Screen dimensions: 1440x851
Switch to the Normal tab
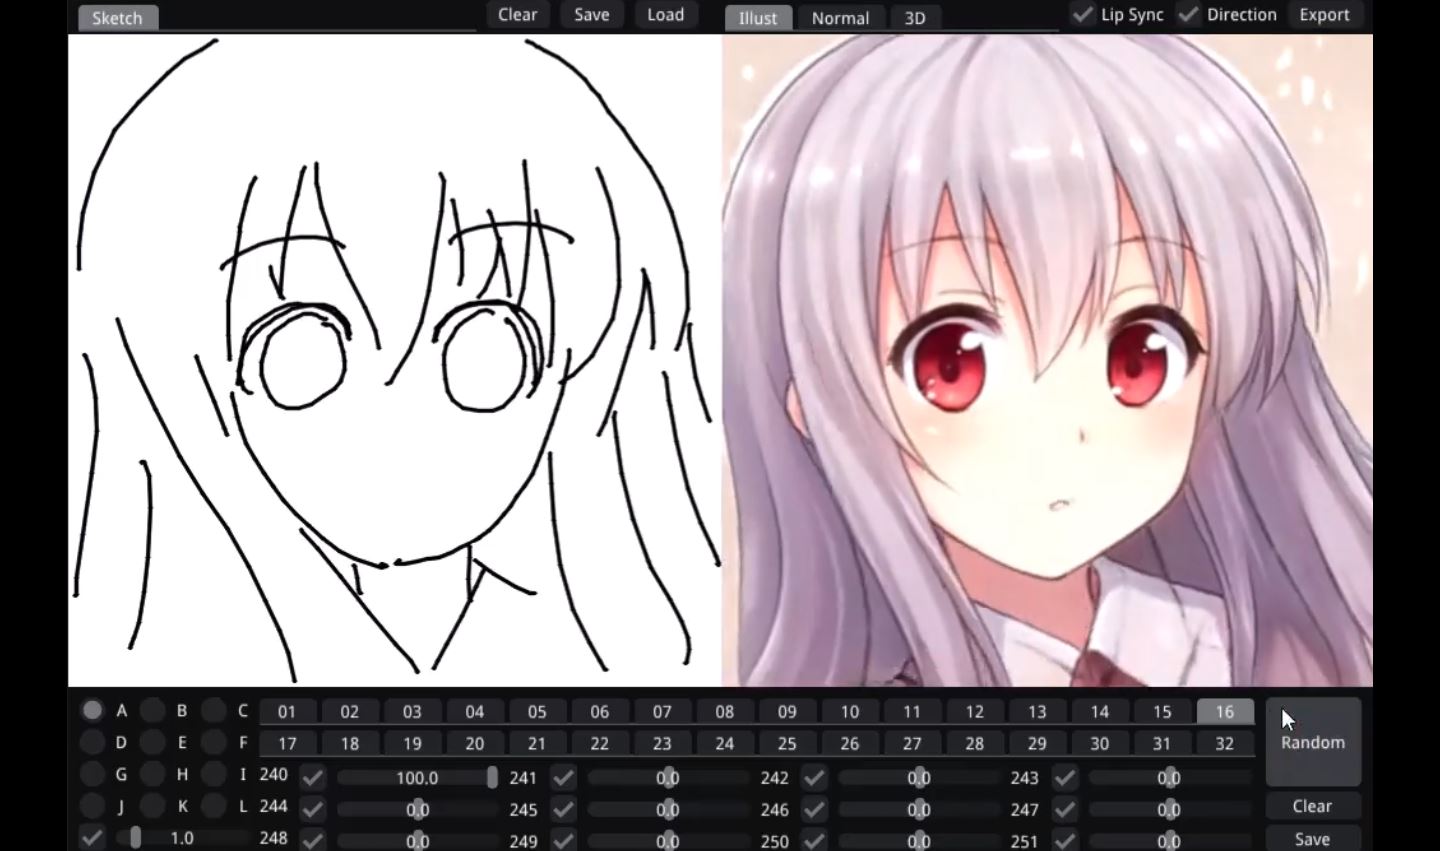(840, 17)
